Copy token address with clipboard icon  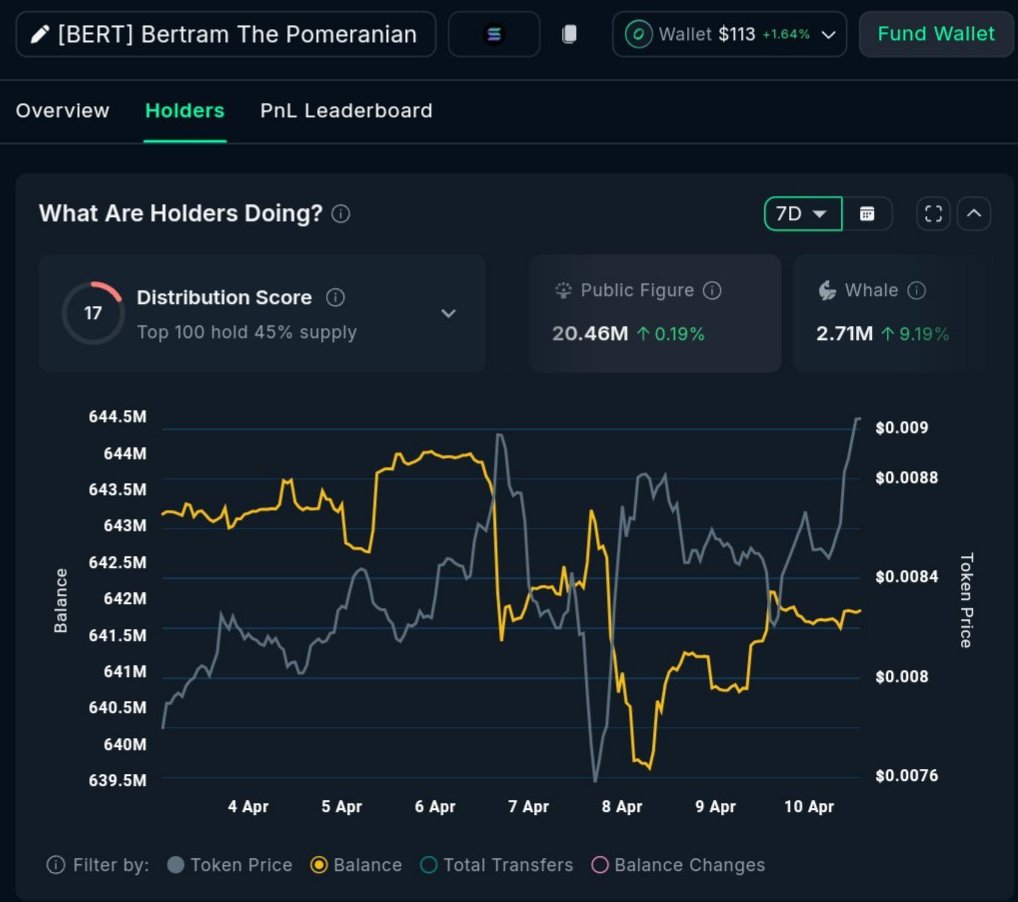569,34
